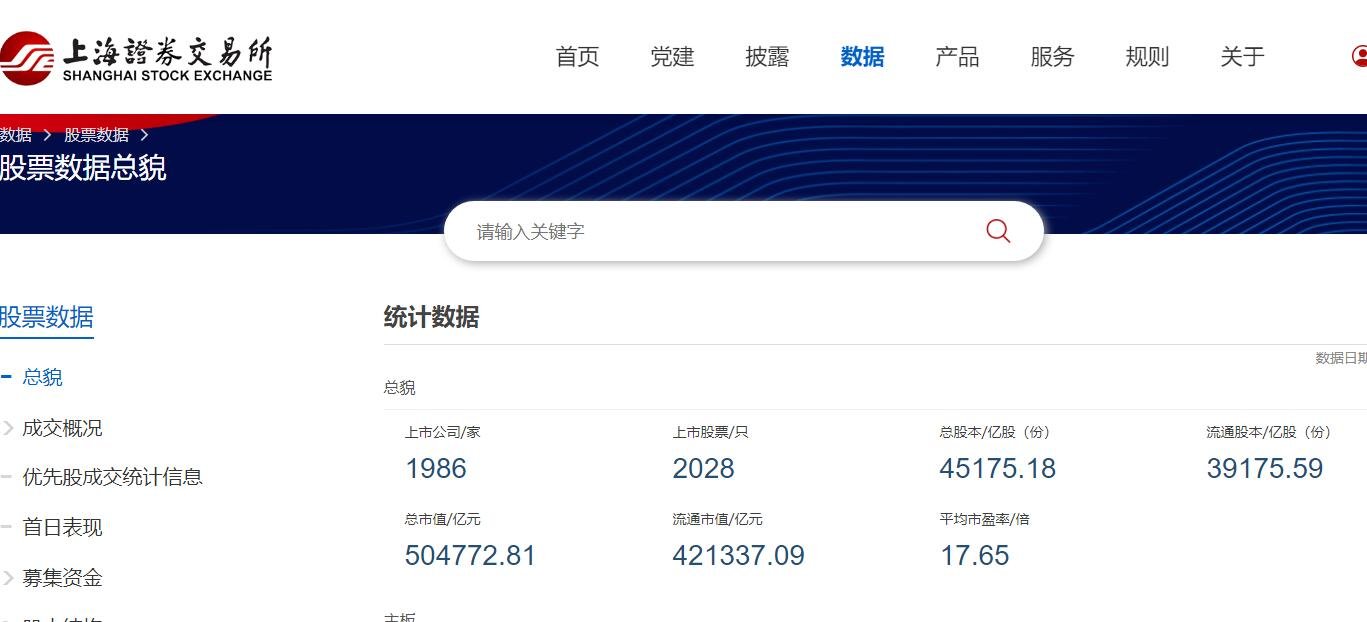Viewport: 1367px width, 622px height.
Task: Click the red search magnifier icon
Action: tap(997, 230)
